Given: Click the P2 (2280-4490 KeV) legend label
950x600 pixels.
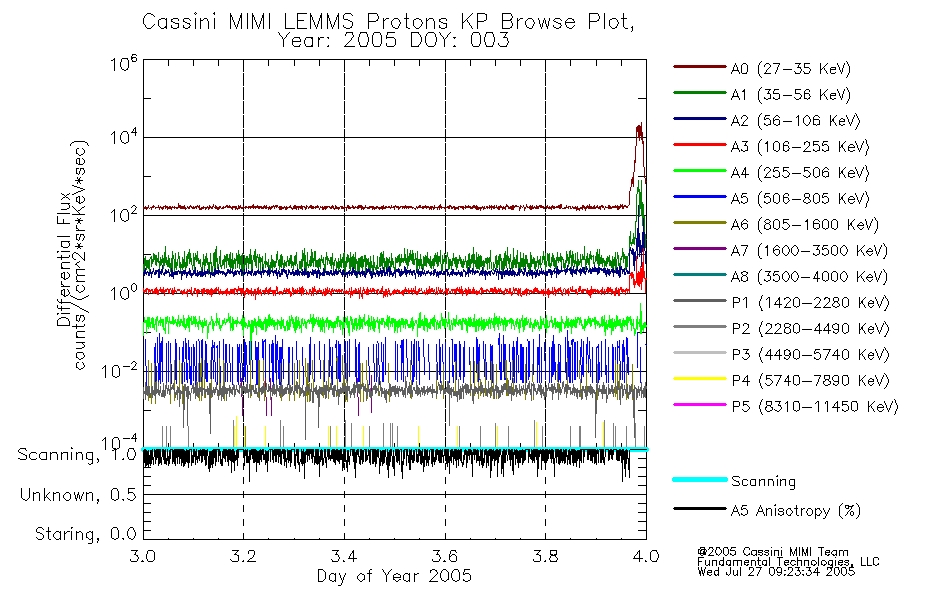Looking at the screenshot, I should [810, 328].
